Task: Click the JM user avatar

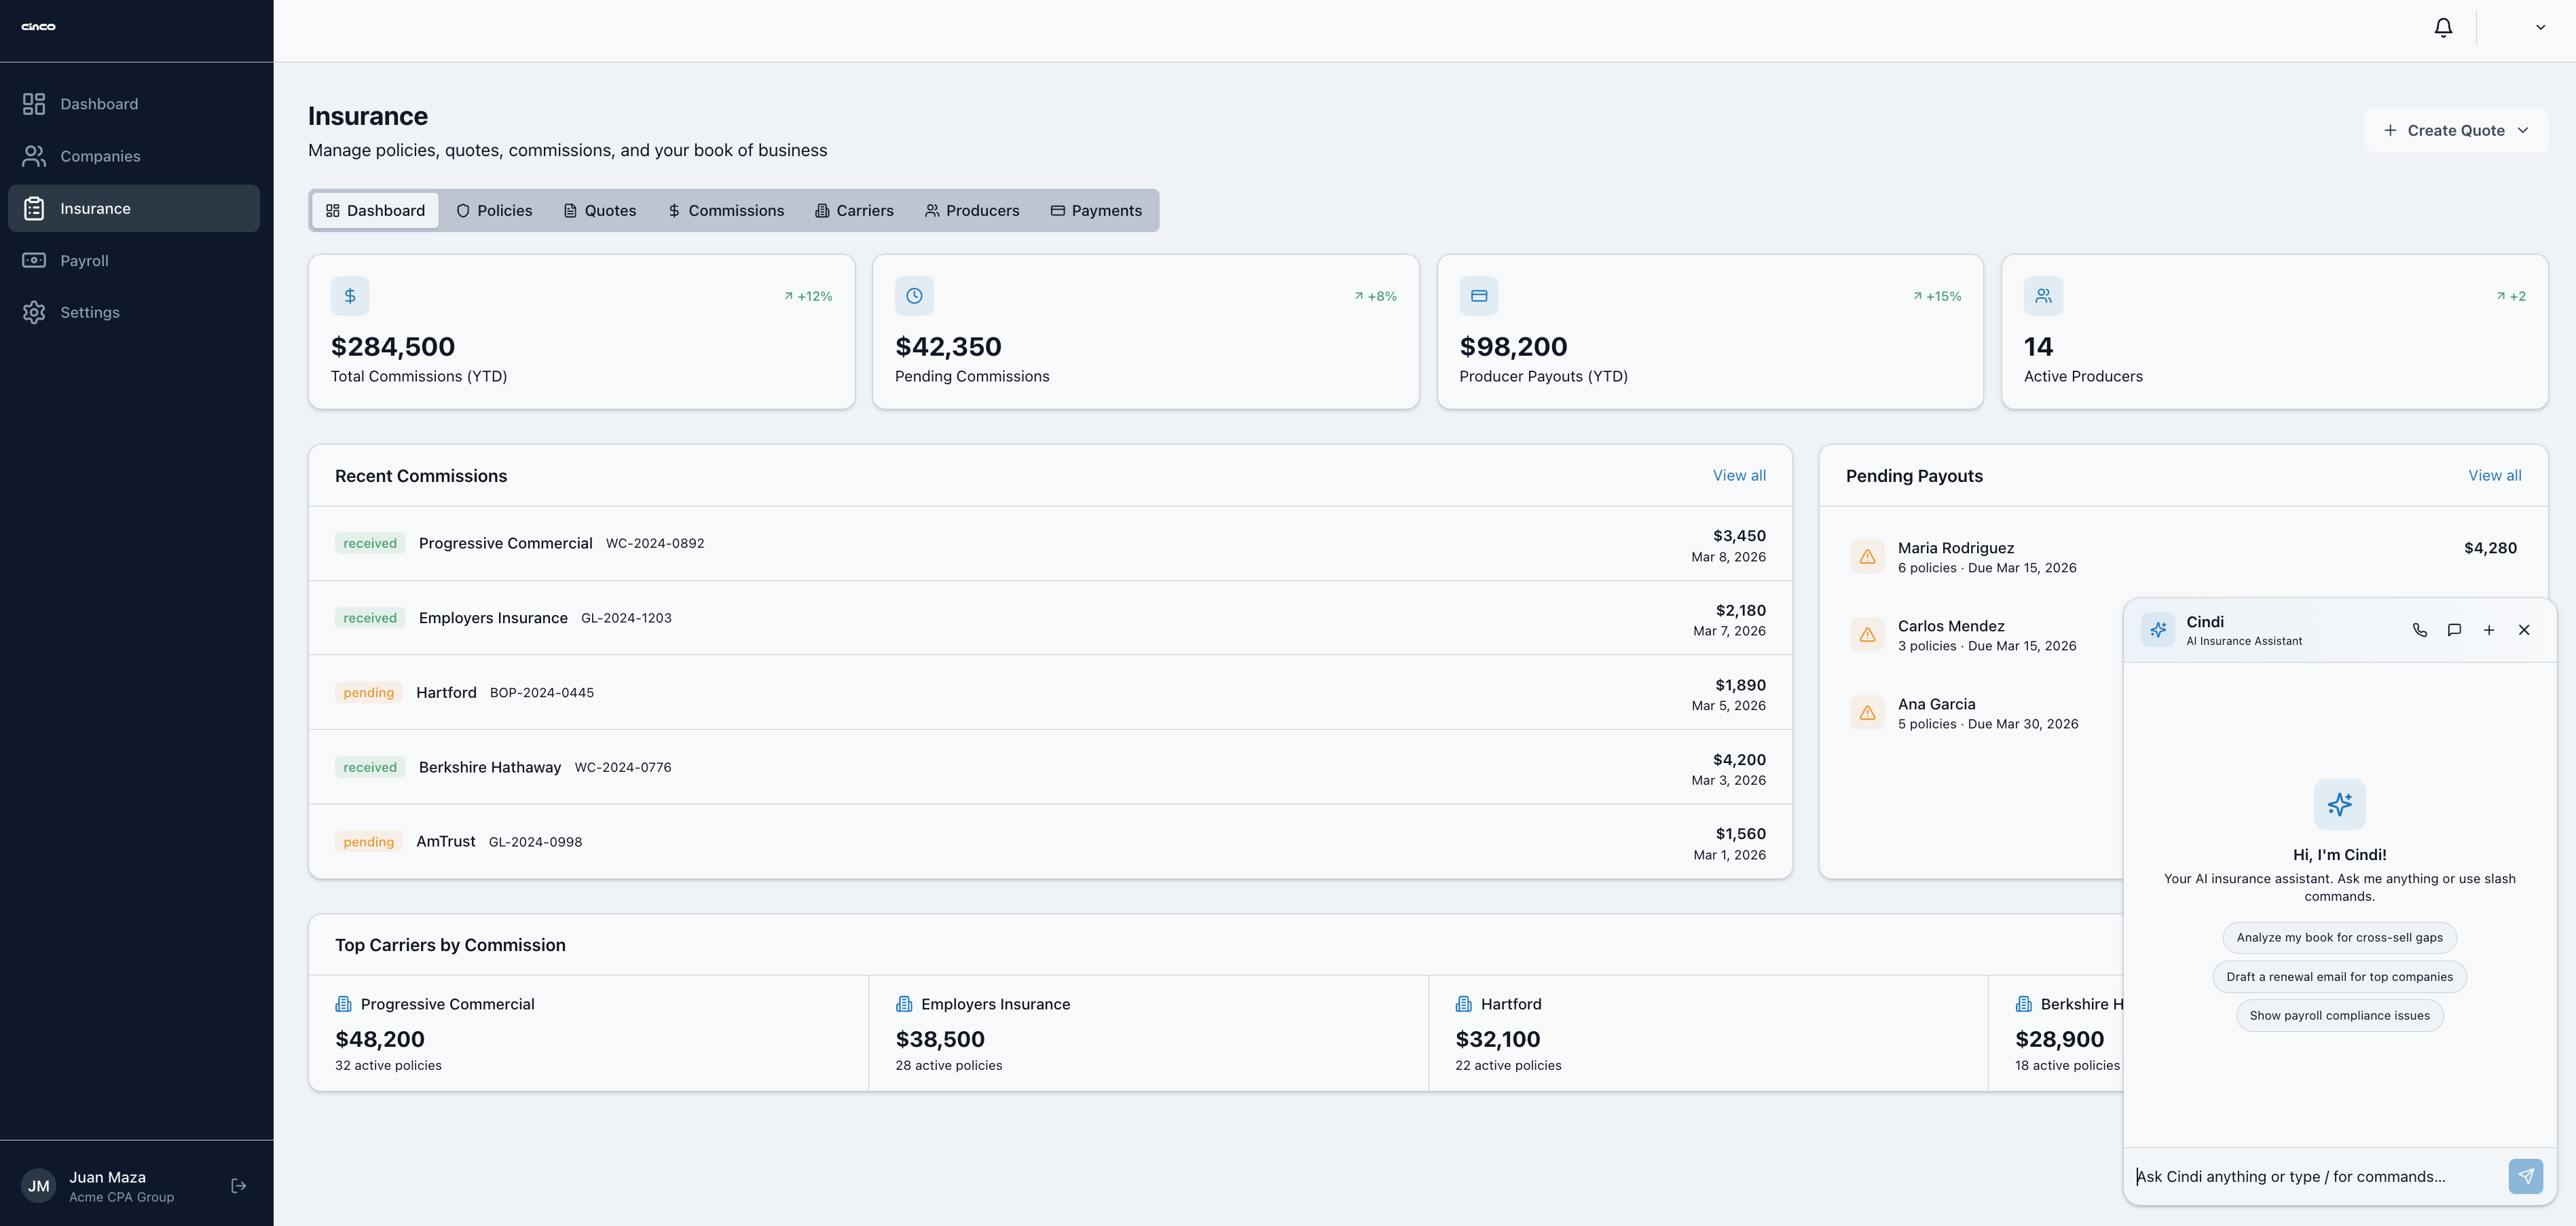Action: [x=39, y=1186]
